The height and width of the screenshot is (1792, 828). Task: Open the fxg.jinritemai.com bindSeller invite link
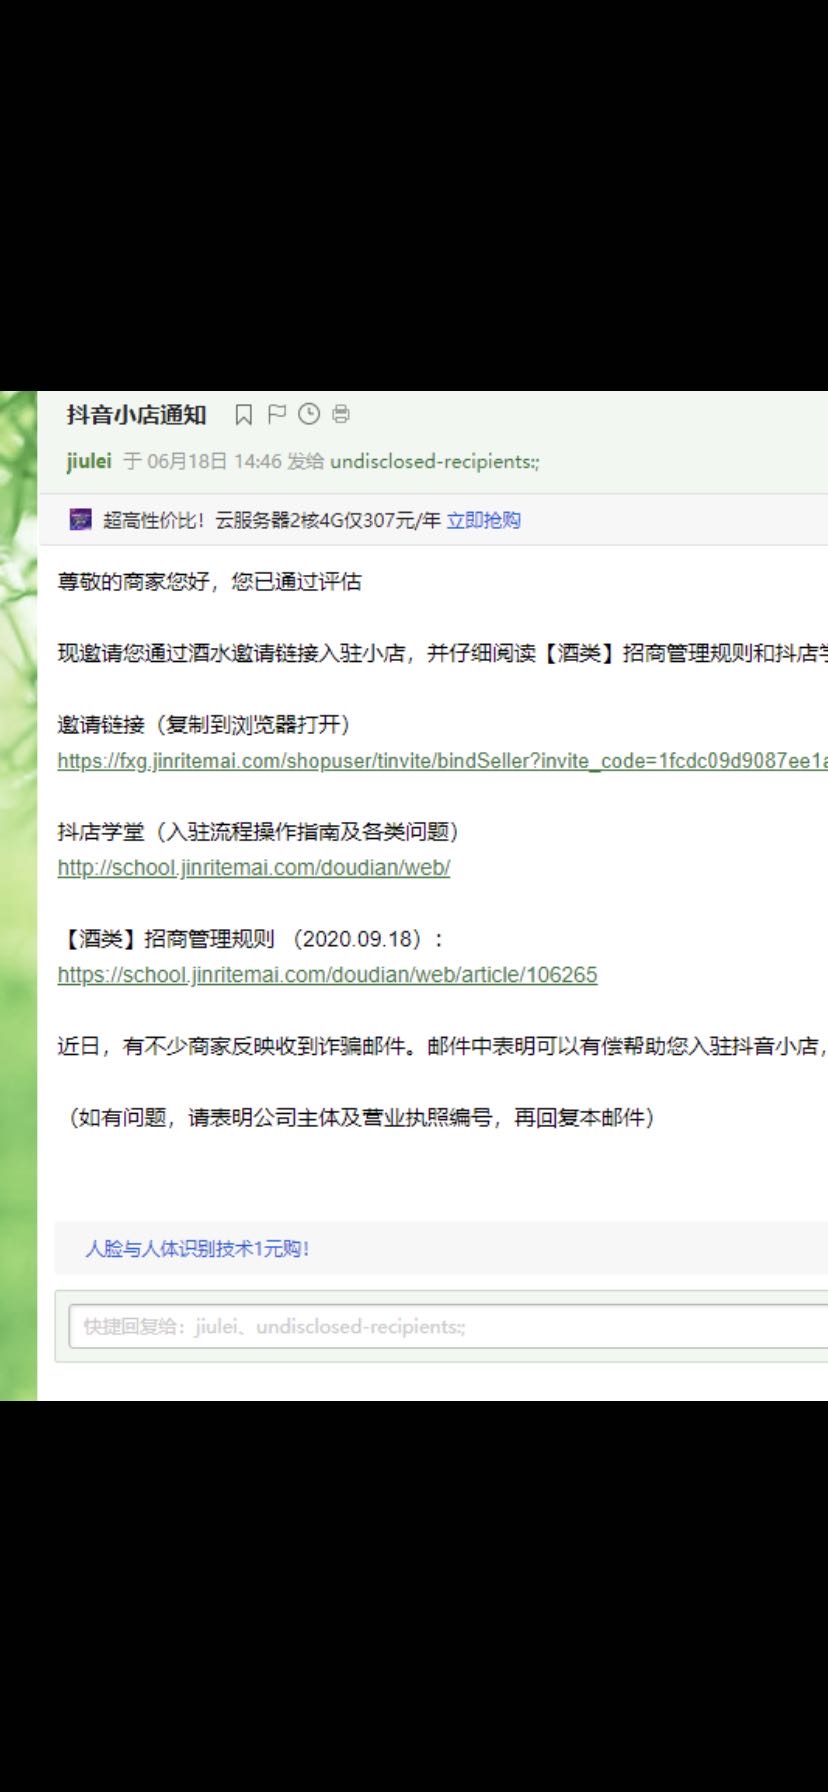(x=440, y=761)
